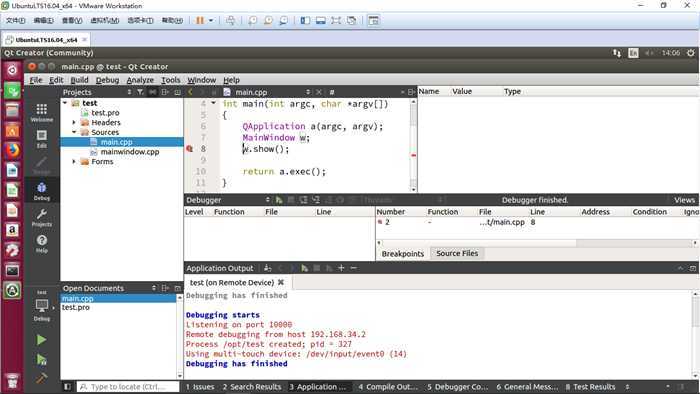Open the 6 General Messages pane

click(x=527, y=387)
